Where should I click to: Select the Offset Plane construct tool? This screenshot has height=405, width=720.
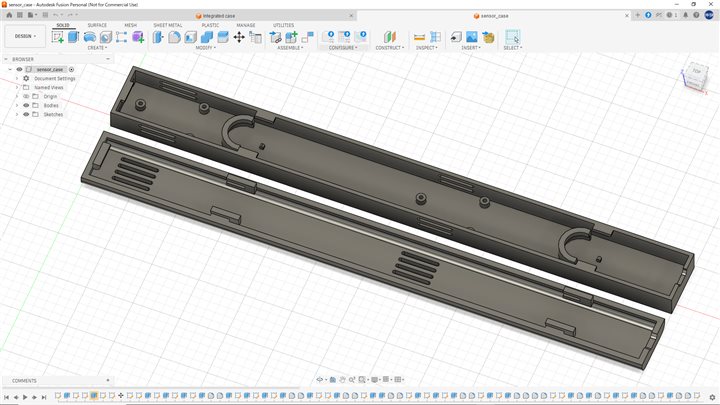point(389,37)
